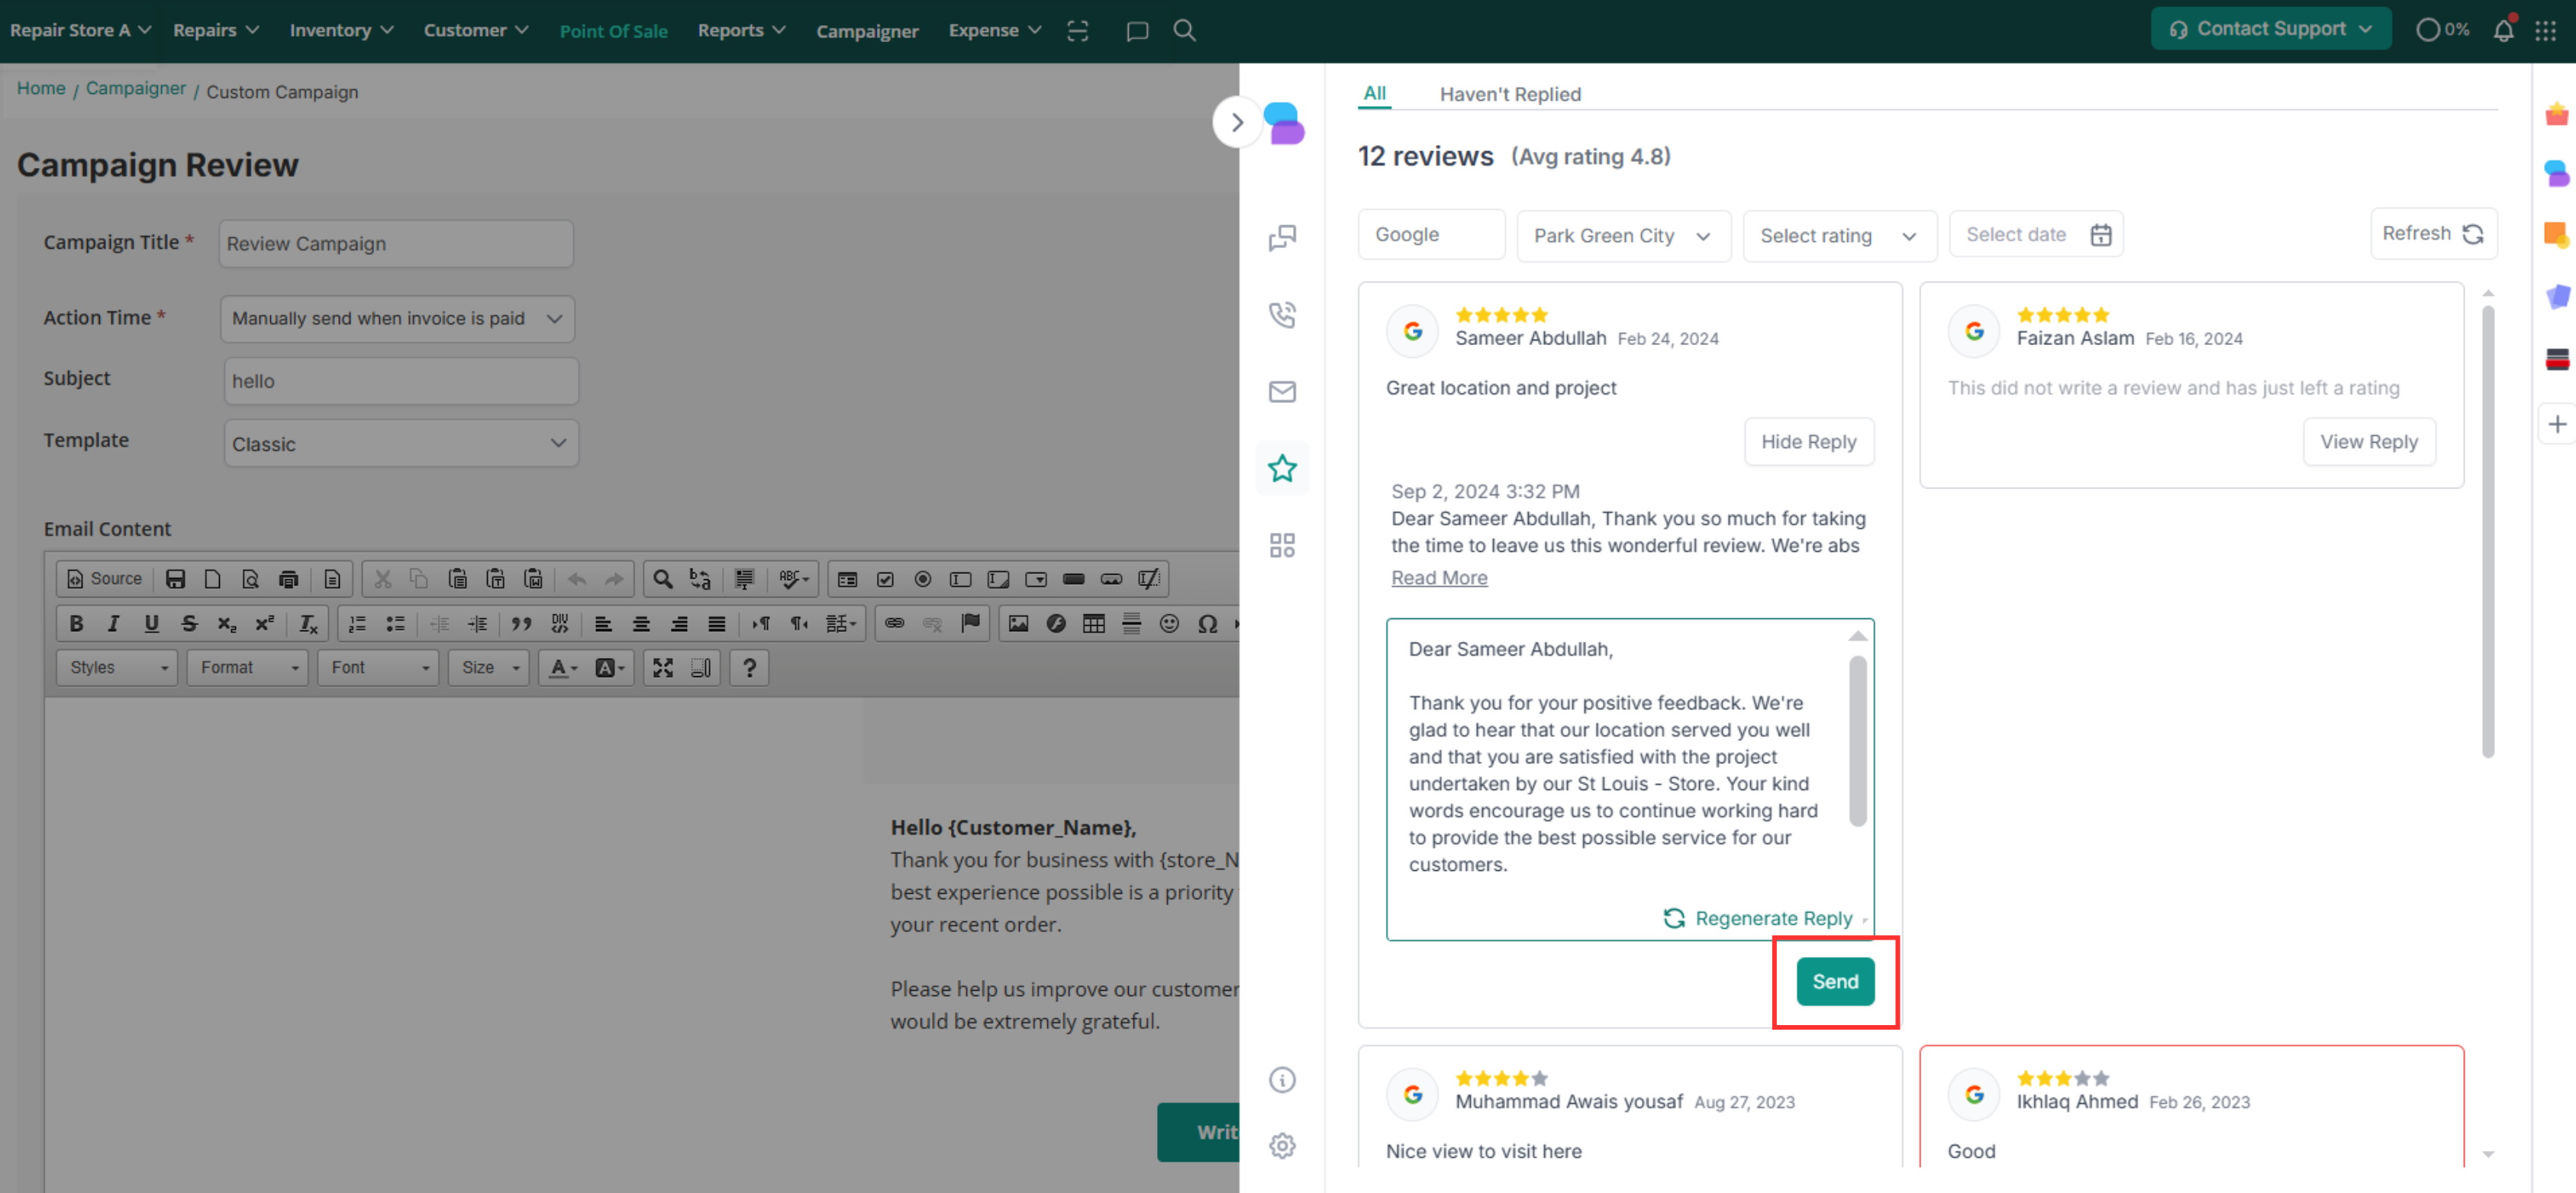Viewport: 2576px width, 1193px height.
Task: Open the Reports menu
Action: click(x=741, y=30)
